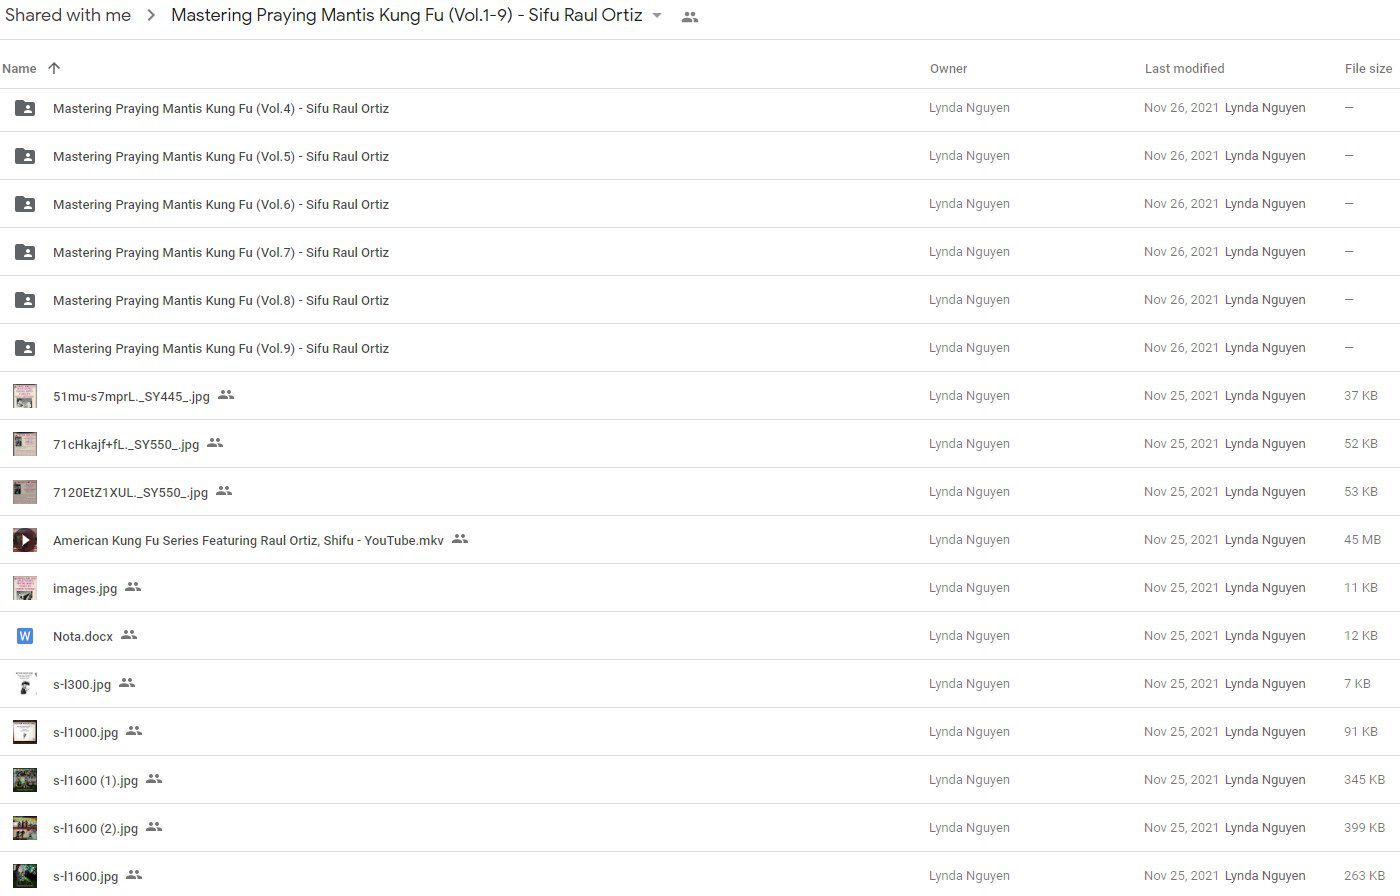Sort by the Name column header
Viewport: 1400px width, 896px height.
[19, 69]
